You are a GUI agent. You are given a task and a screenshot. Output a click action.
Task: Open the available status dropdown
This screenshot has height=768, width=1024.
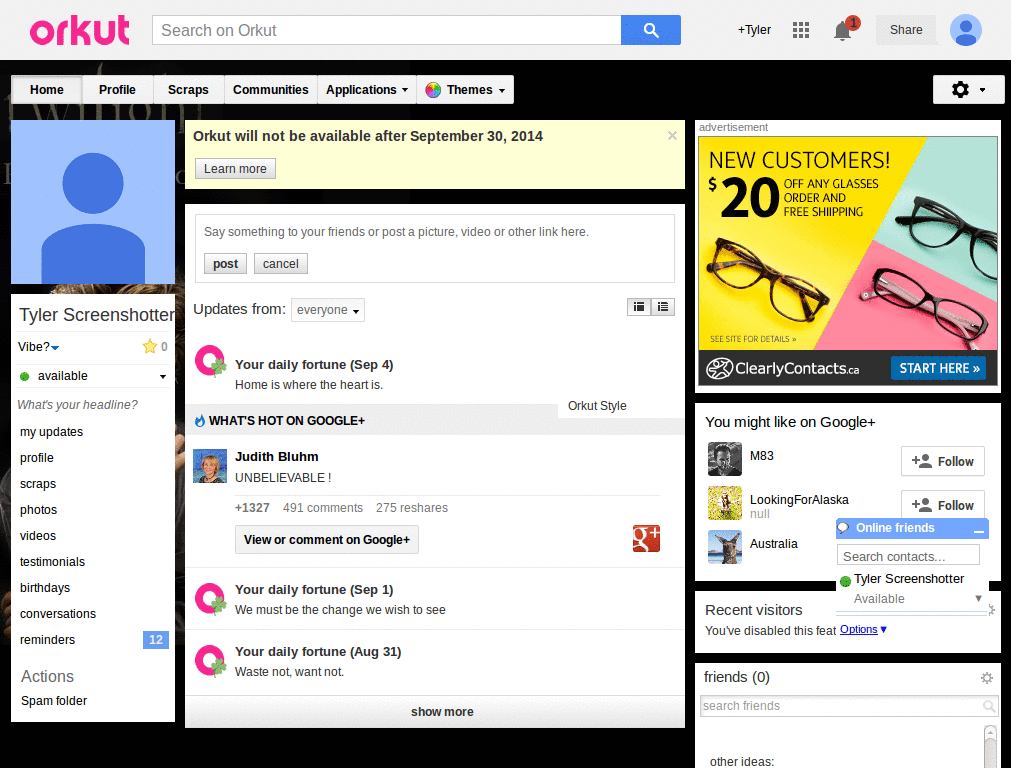click(163, 377)
